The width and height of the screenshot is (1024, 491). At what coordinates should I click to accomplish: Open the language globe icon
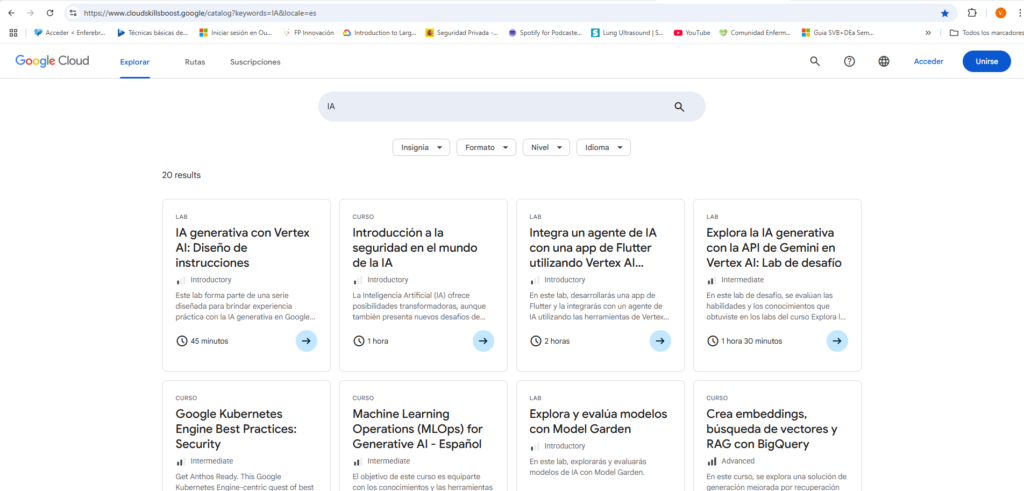884,61
